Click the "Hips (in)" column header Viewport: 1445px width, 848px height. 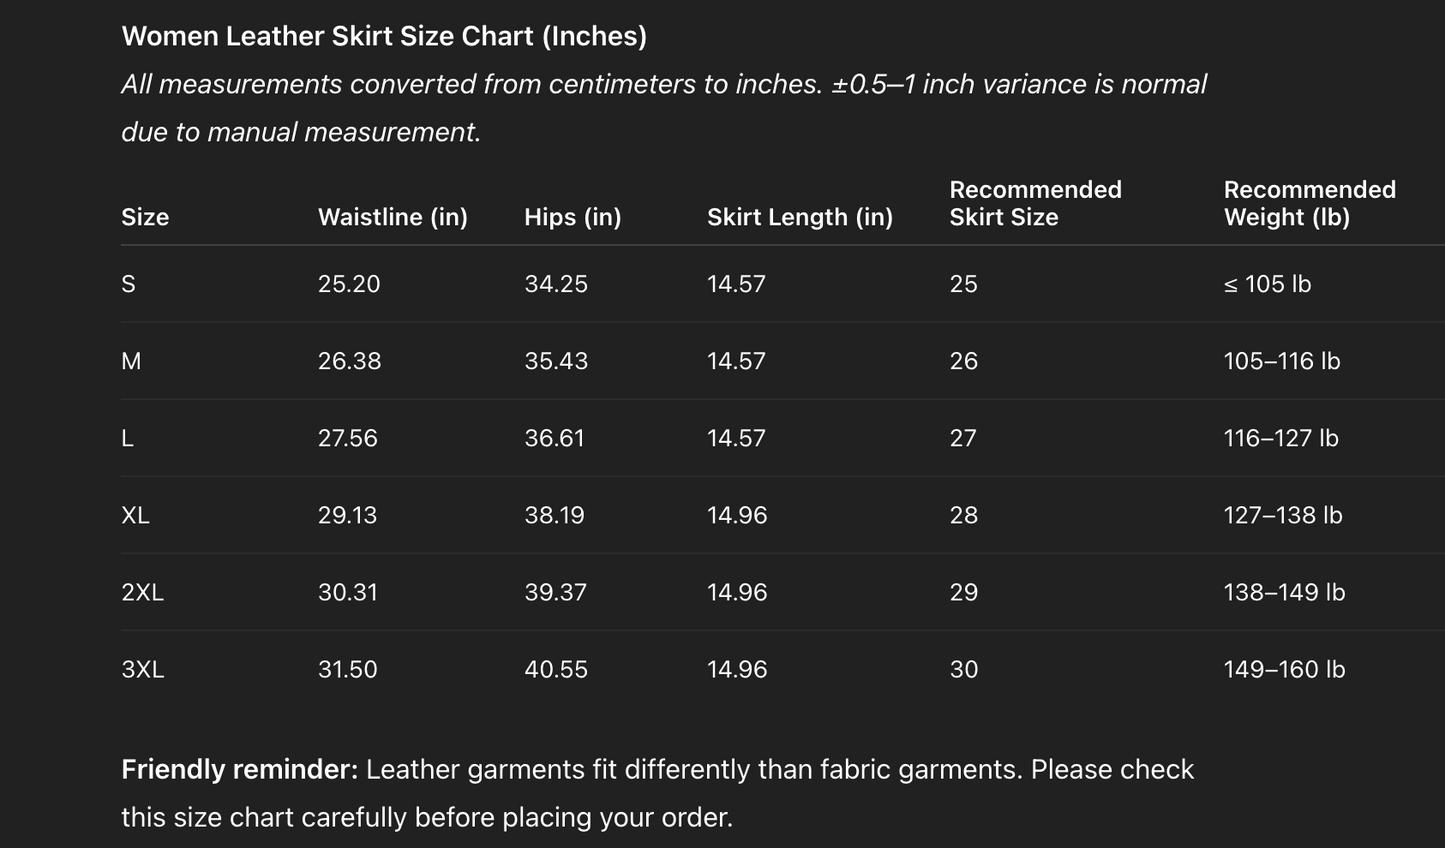pos(572,217)
